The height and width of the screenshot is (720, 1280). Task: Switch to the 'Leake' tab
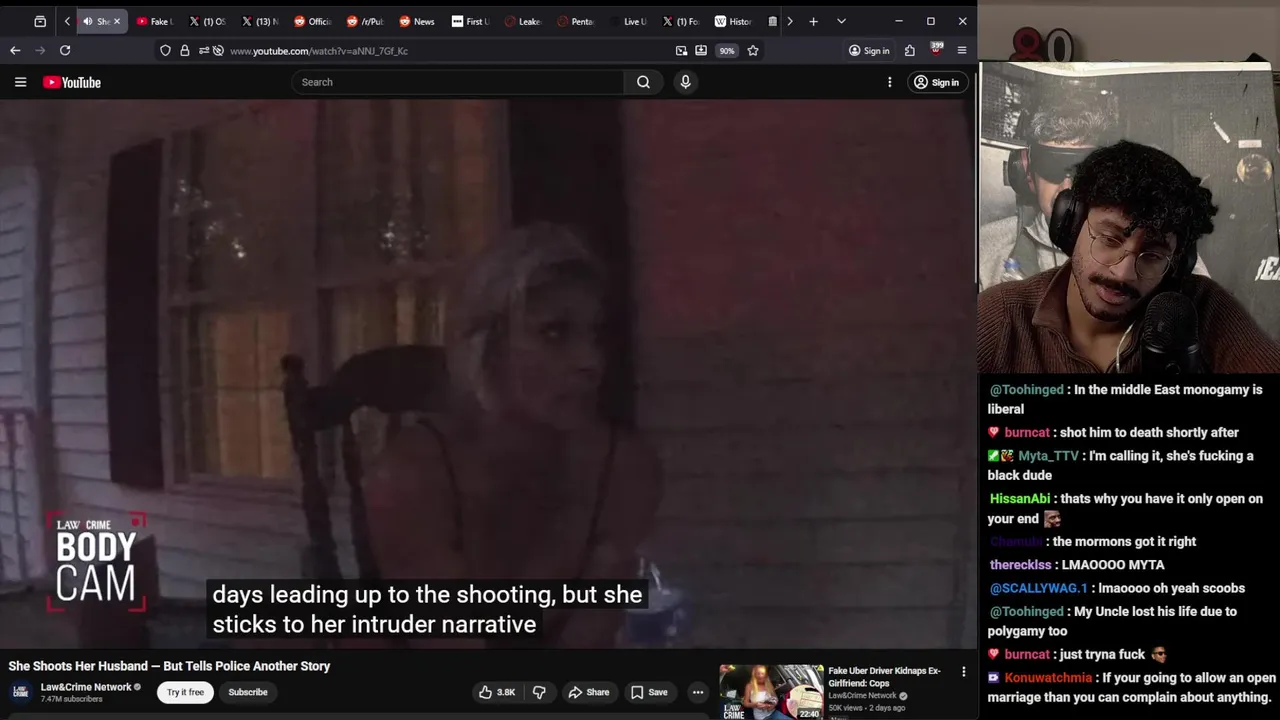pyautogui.click(x=523, y=21)
